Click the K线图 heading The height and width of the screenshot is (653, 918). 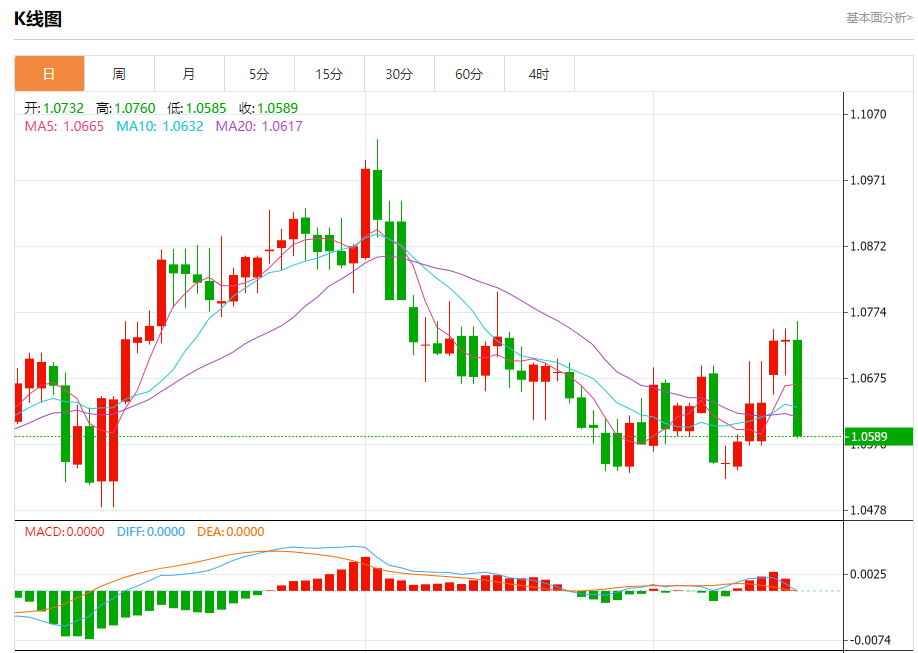tap(38, 19)
